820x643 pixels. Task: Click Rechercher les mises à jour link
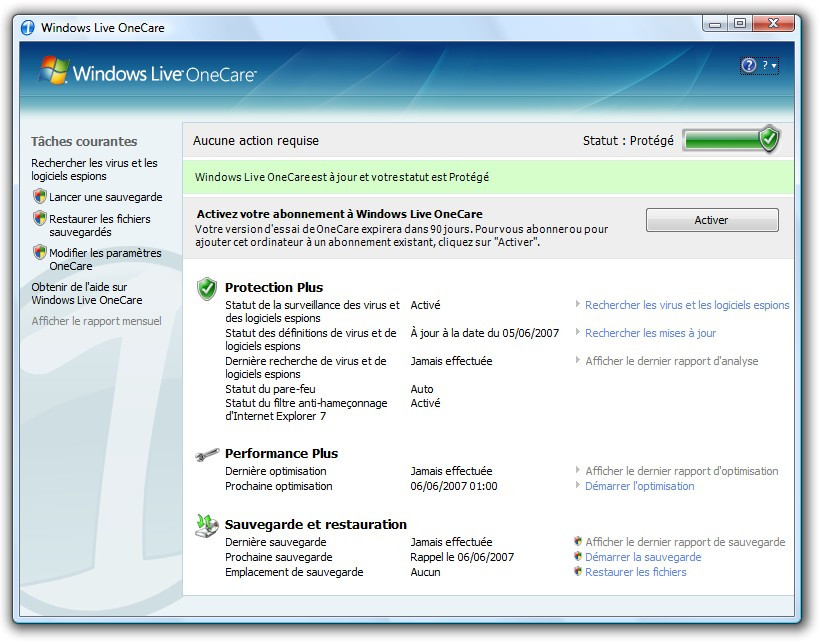[x=650, y=333]
